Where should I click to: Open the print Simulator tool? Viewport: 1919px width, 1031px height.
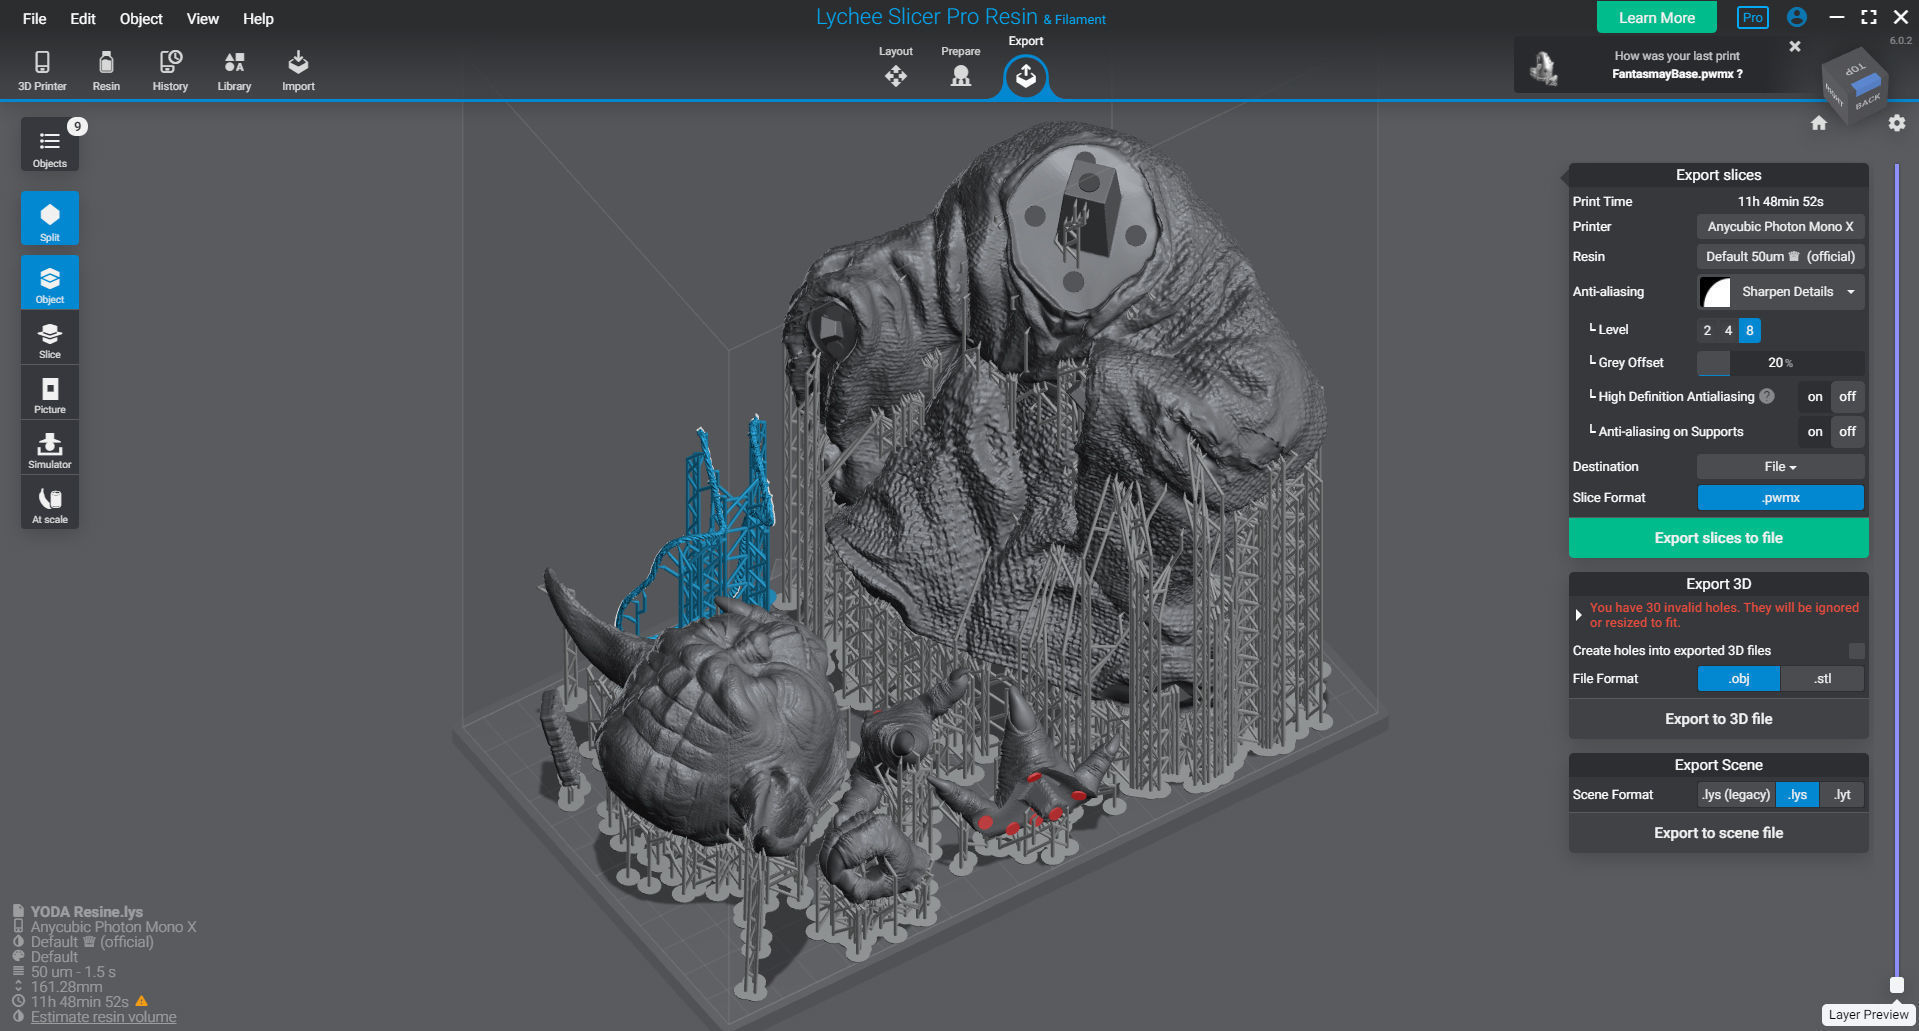tap(50, 448)
